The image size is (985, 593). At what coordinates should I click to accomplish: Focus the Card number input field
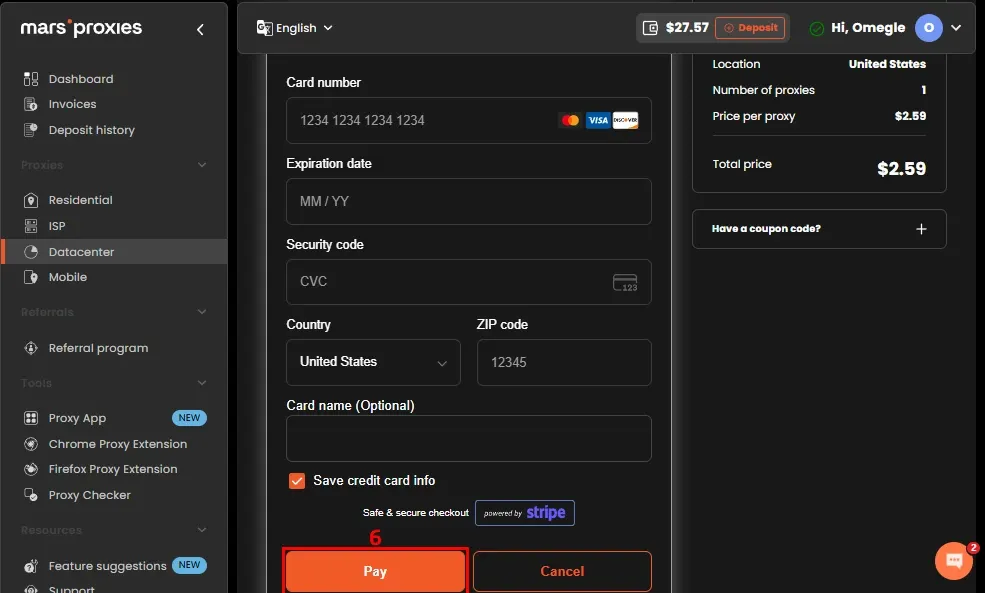click(x=469, y=120)
